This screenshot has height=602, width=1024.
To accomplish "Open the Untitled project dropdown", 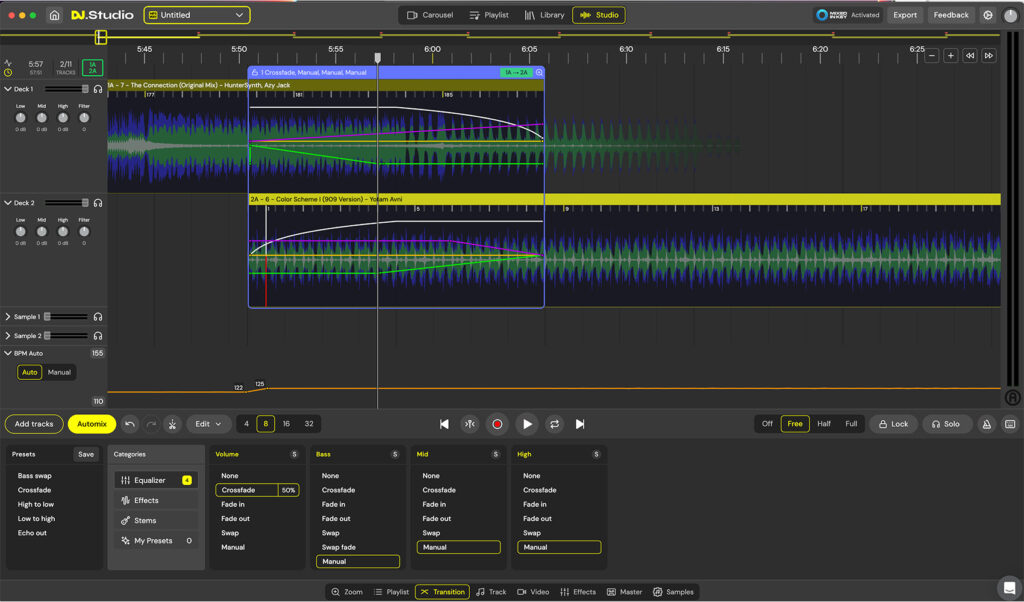I will click(197, 14).
